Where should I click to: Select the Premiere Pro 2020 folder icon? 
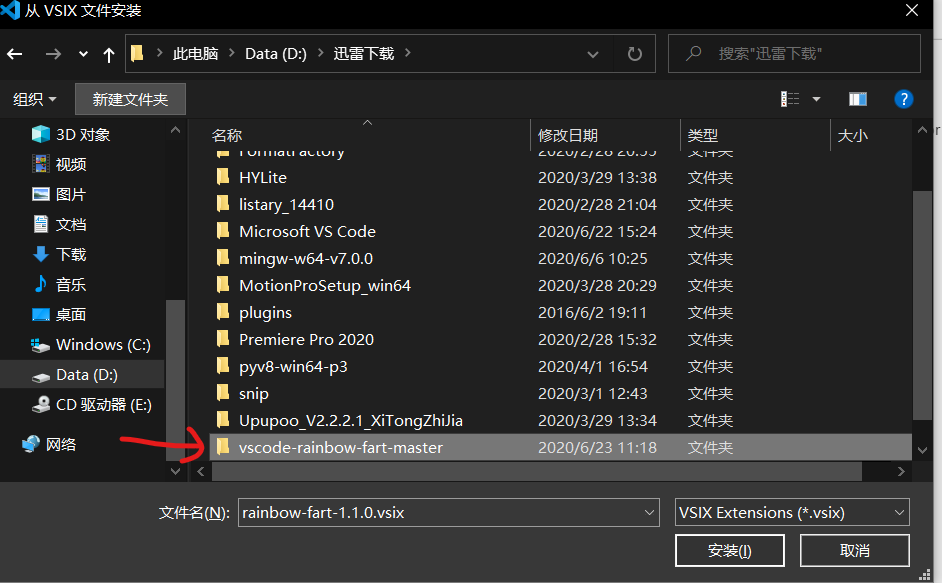[x=223, y=339]
